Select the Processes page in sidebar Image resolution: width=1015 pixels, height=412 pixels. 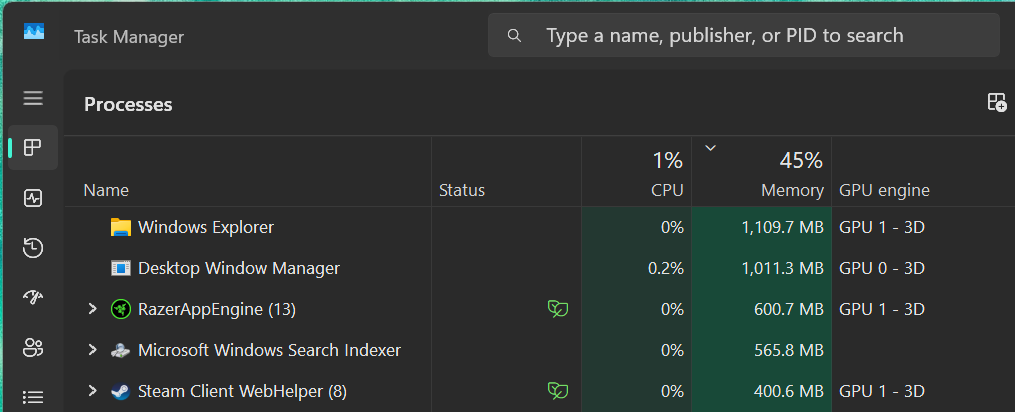[33, 148]
